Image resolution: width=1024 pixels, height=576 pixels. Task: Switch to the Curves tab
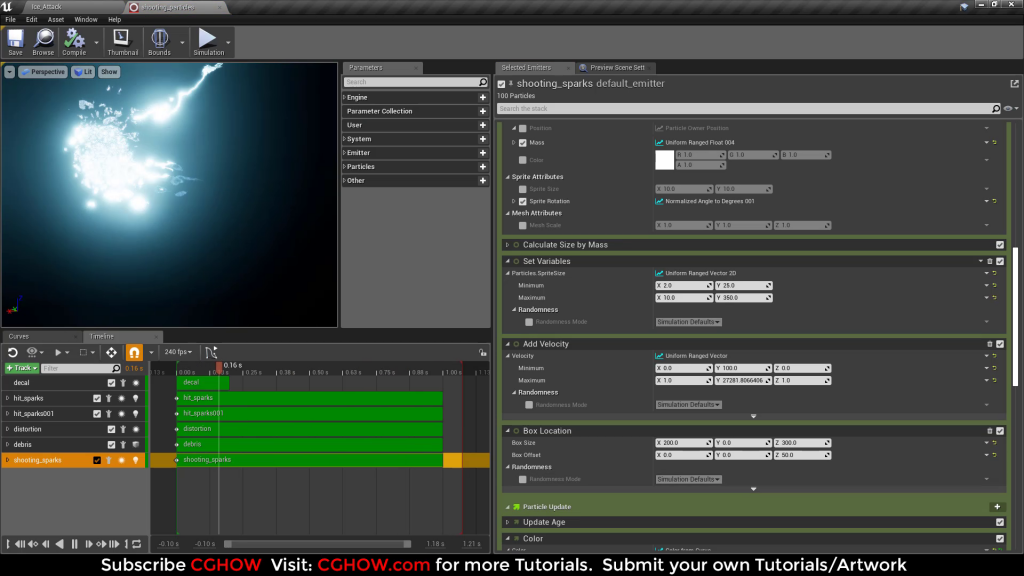[19, 336]
